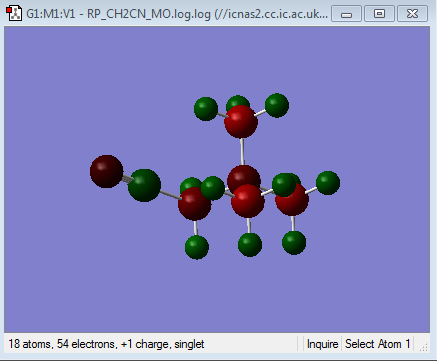
Task: Select the top-left green atom
Action: click(x=206, y=109)
